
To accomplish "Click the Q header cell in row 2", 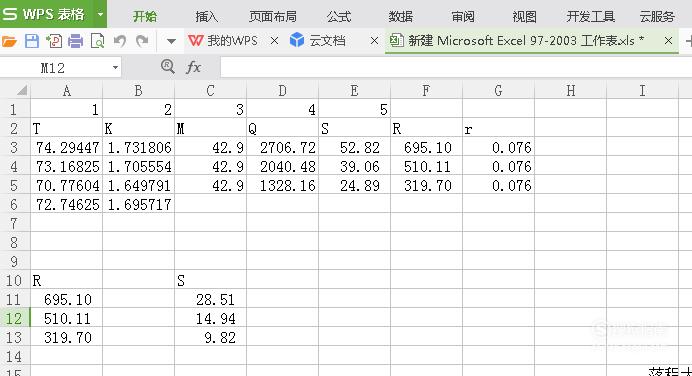I will pos(282,128).
